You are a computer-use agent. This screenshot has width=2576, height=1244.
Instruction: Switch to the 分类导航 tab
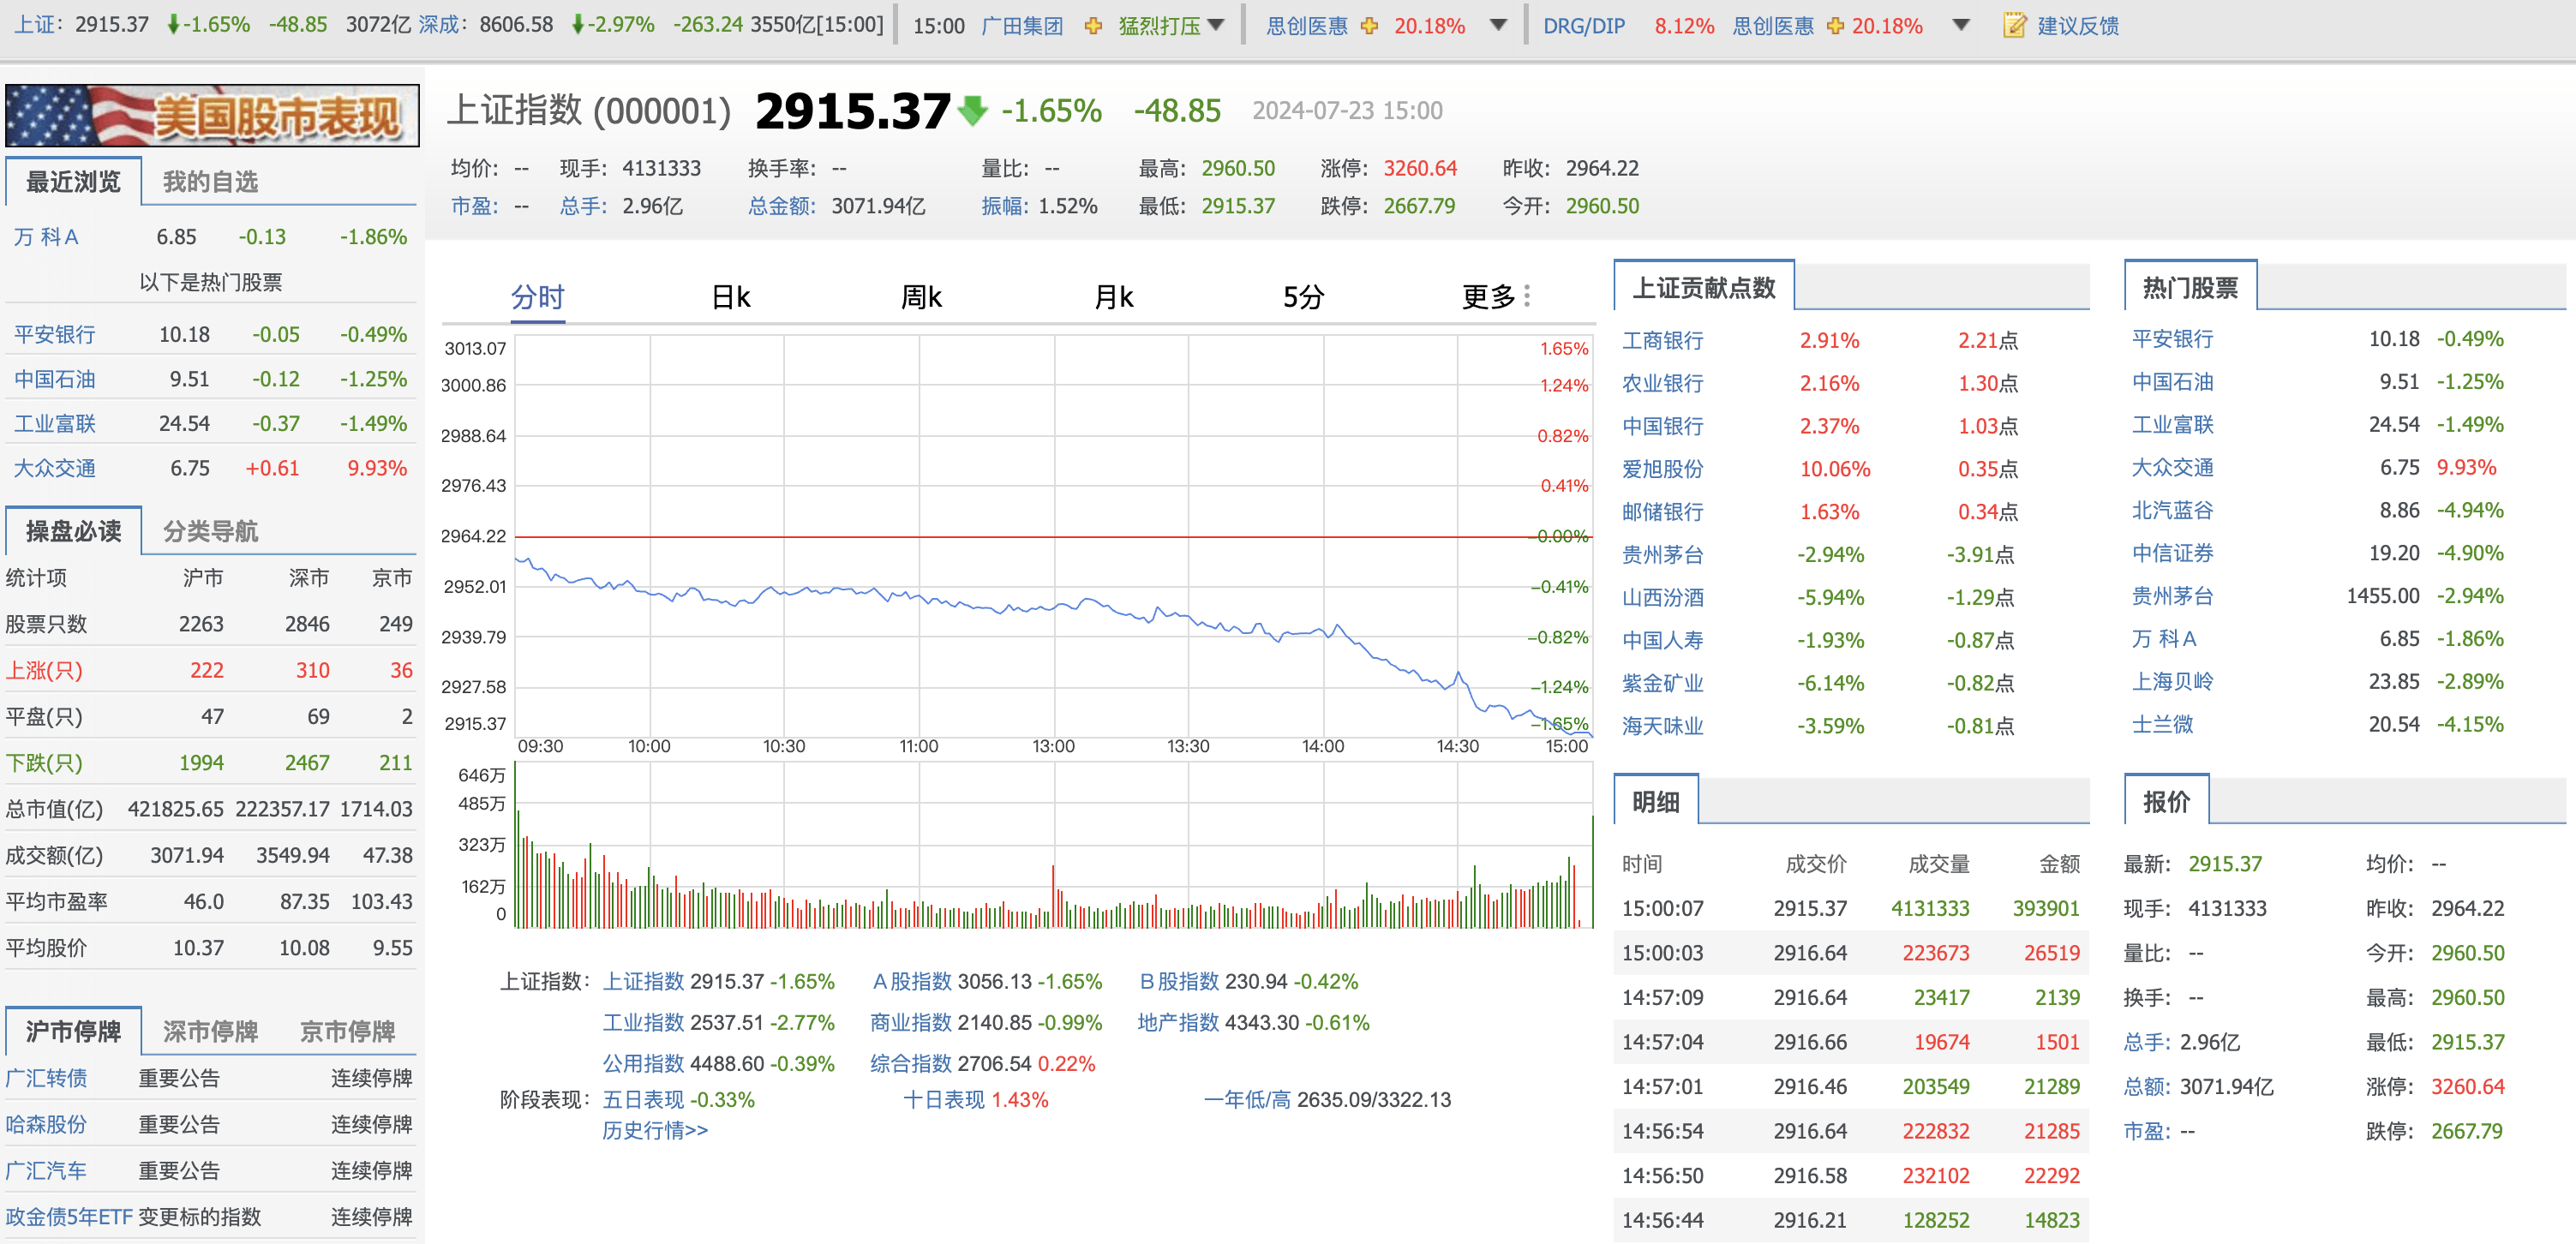point(210,531)
